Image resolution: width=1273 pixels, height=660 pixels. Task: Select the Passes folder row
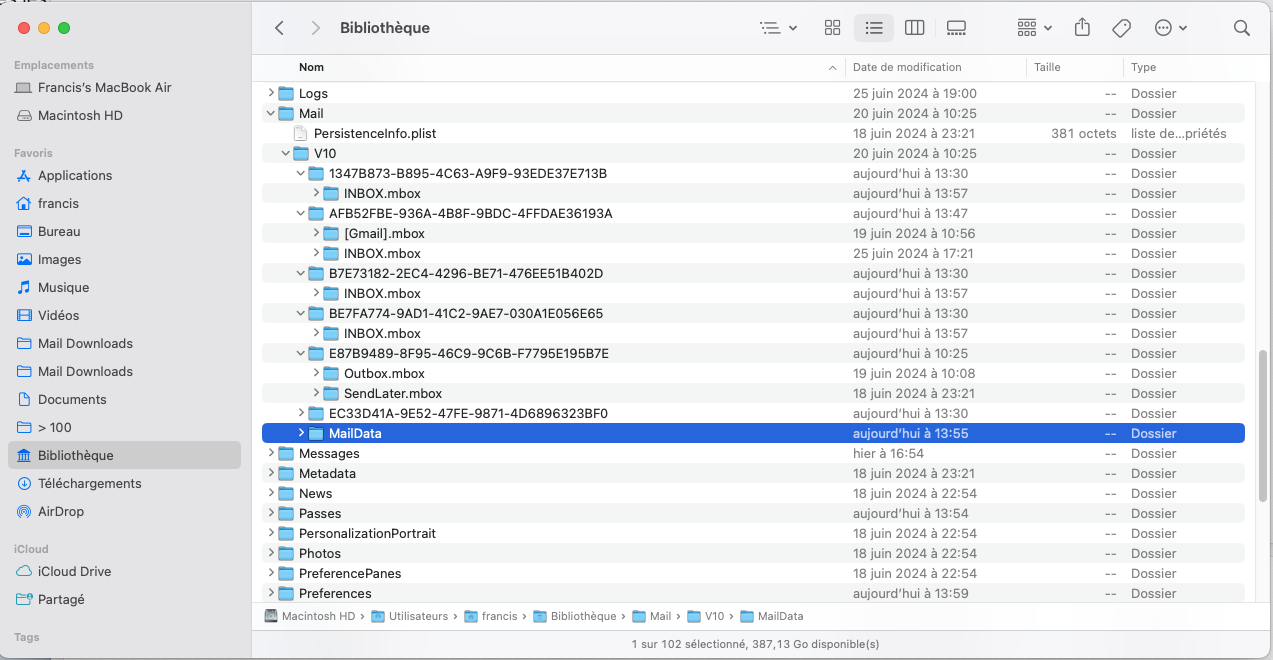[753, 513]
